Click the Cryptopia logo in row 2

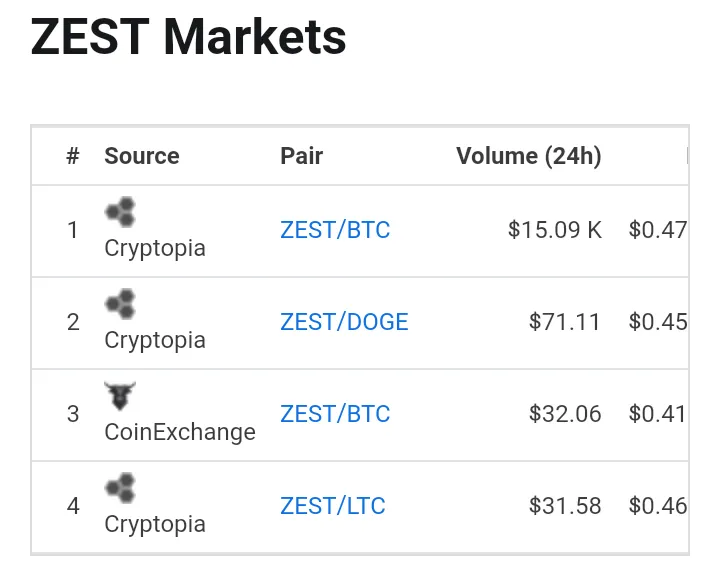[x=120, y=304]
